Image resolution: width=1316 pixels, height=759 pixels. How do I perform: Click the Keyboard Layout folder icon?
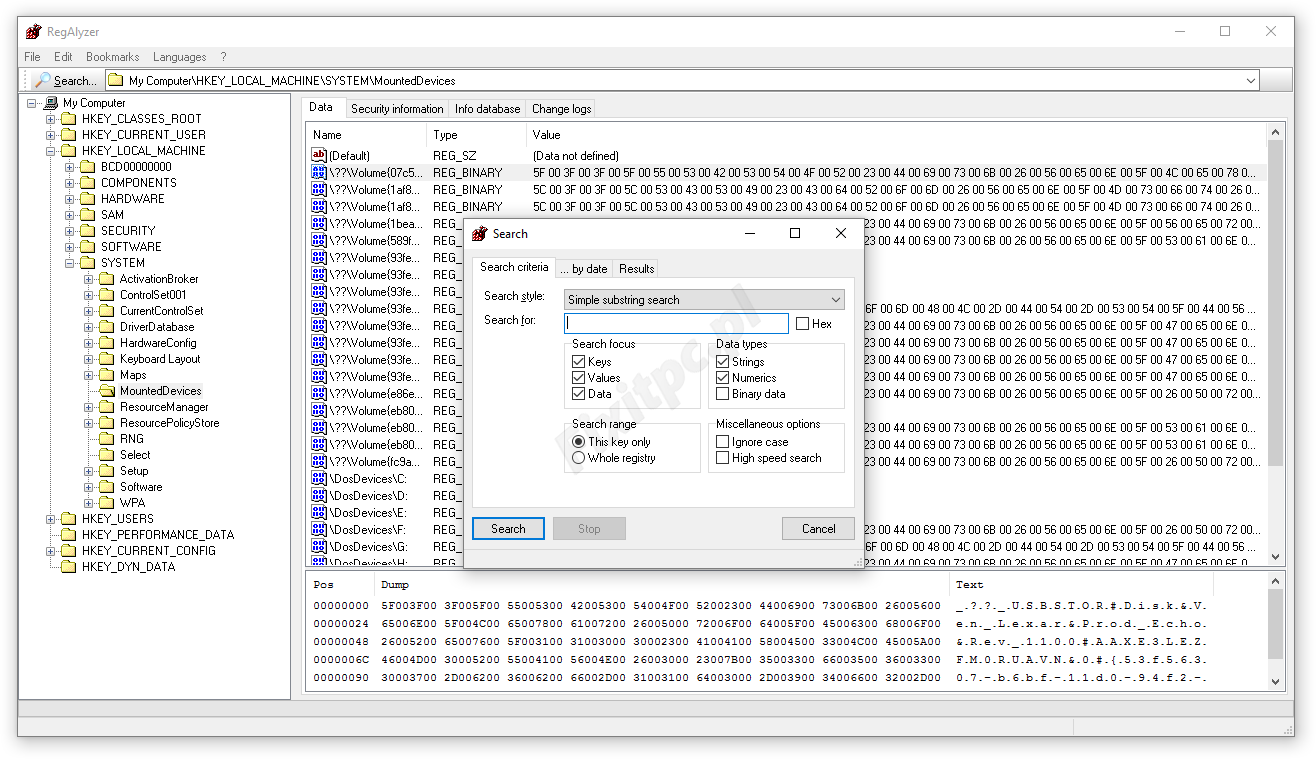click(x=106, y=359)
